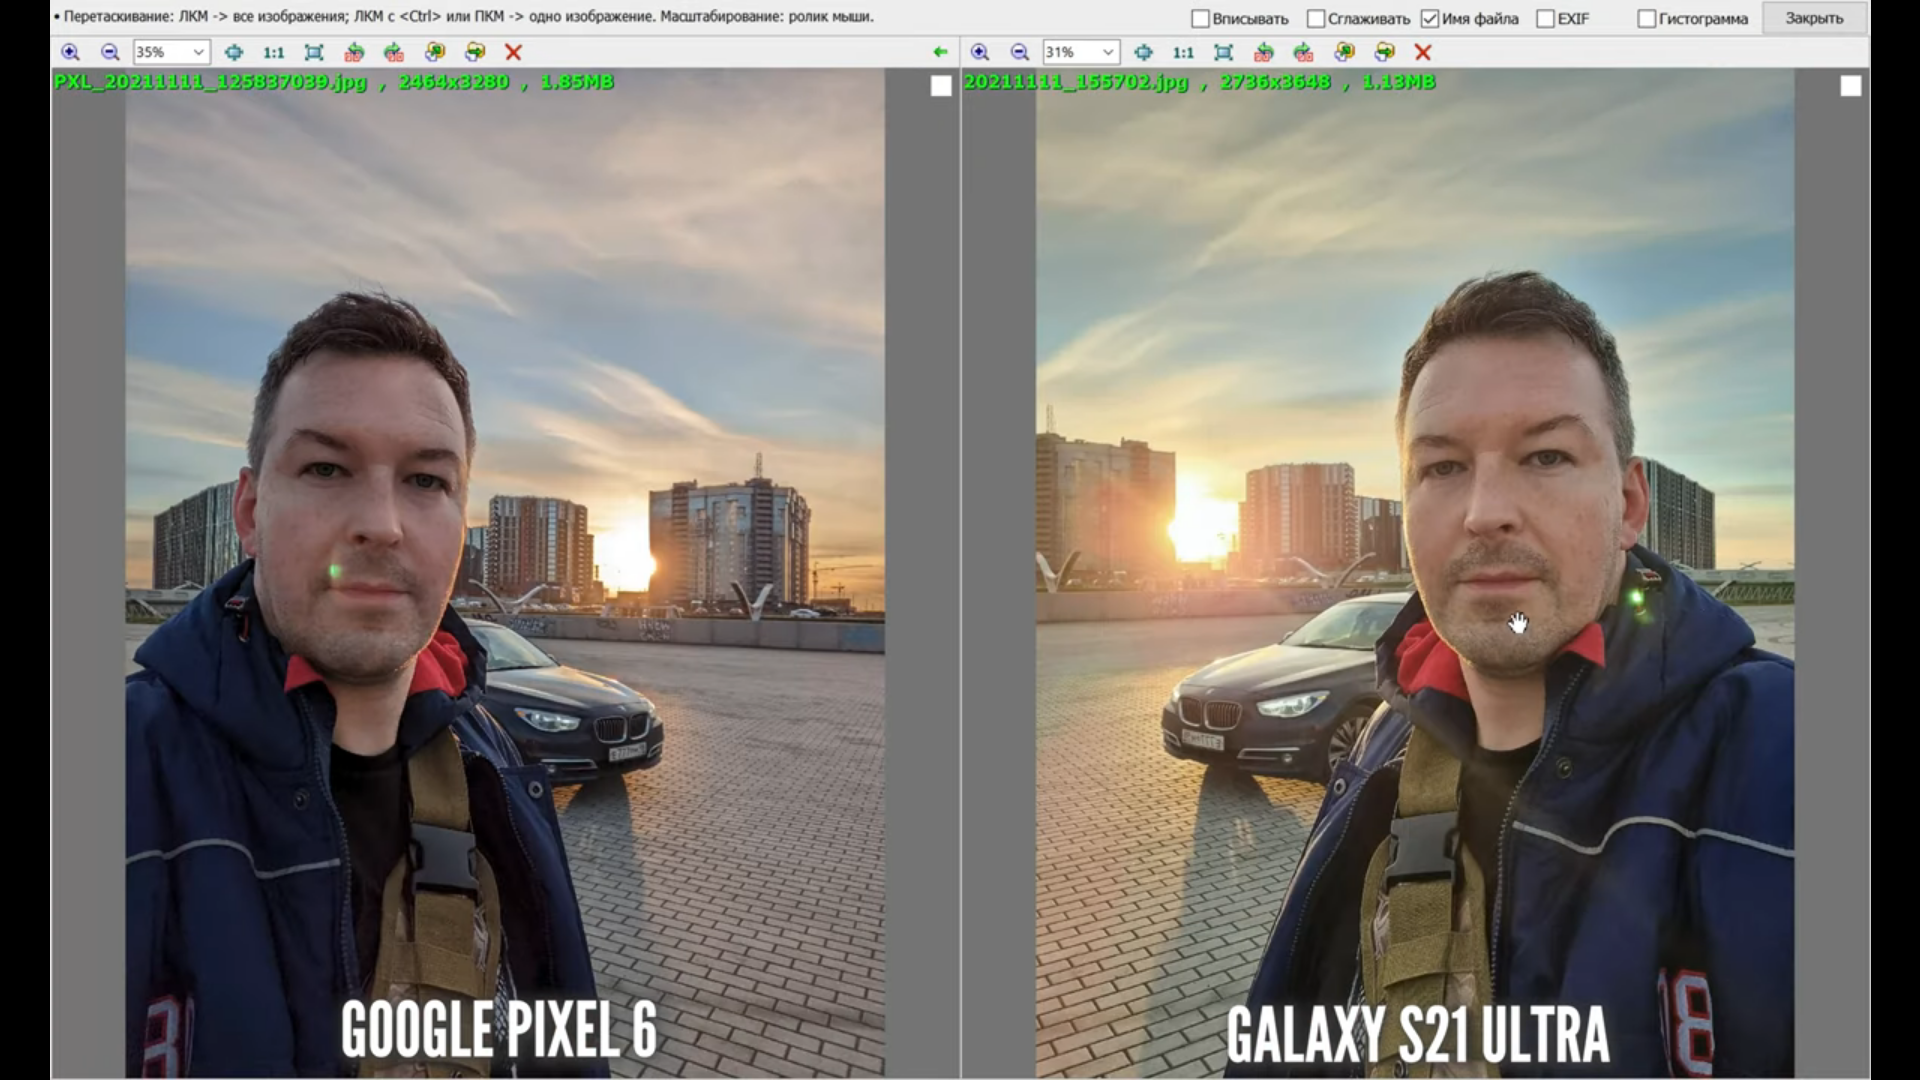Tick the white selection box on right image
This screenshot has height=1080, width=1920.
tap(1851, 86)
